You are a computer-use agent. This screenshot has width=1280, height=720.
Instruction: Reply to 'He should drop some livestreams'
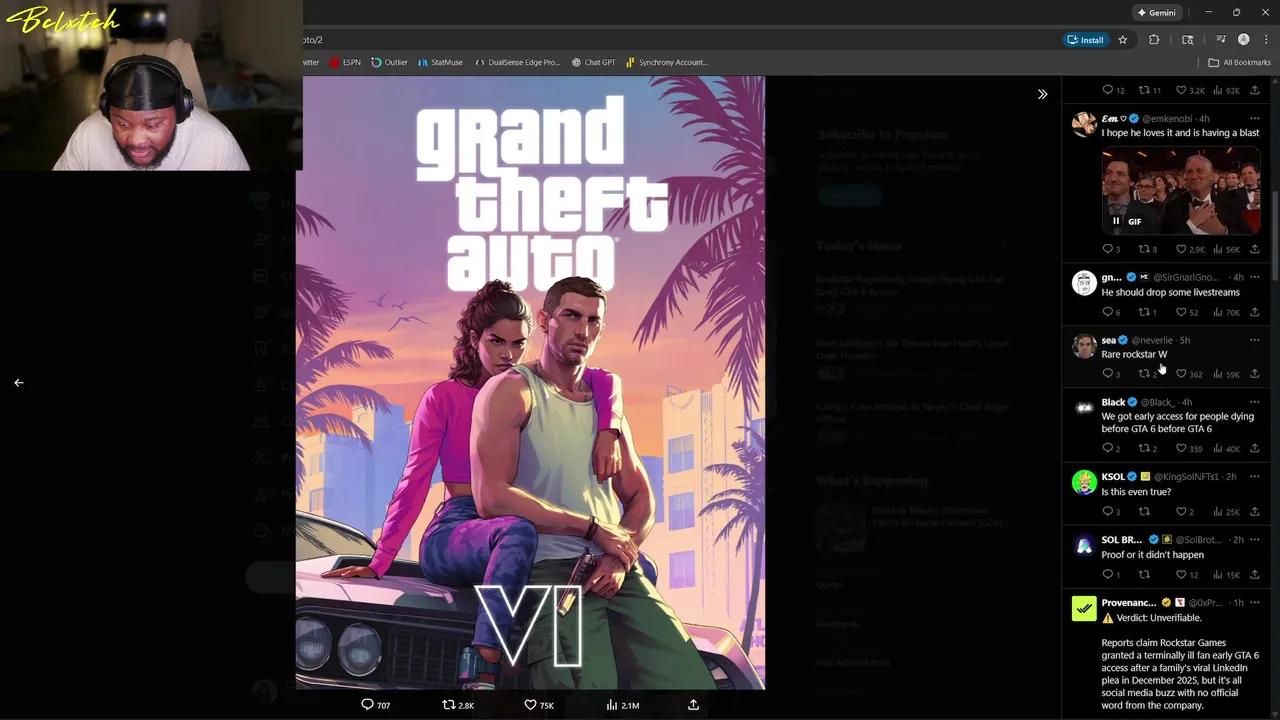(x=1111, y=312)
